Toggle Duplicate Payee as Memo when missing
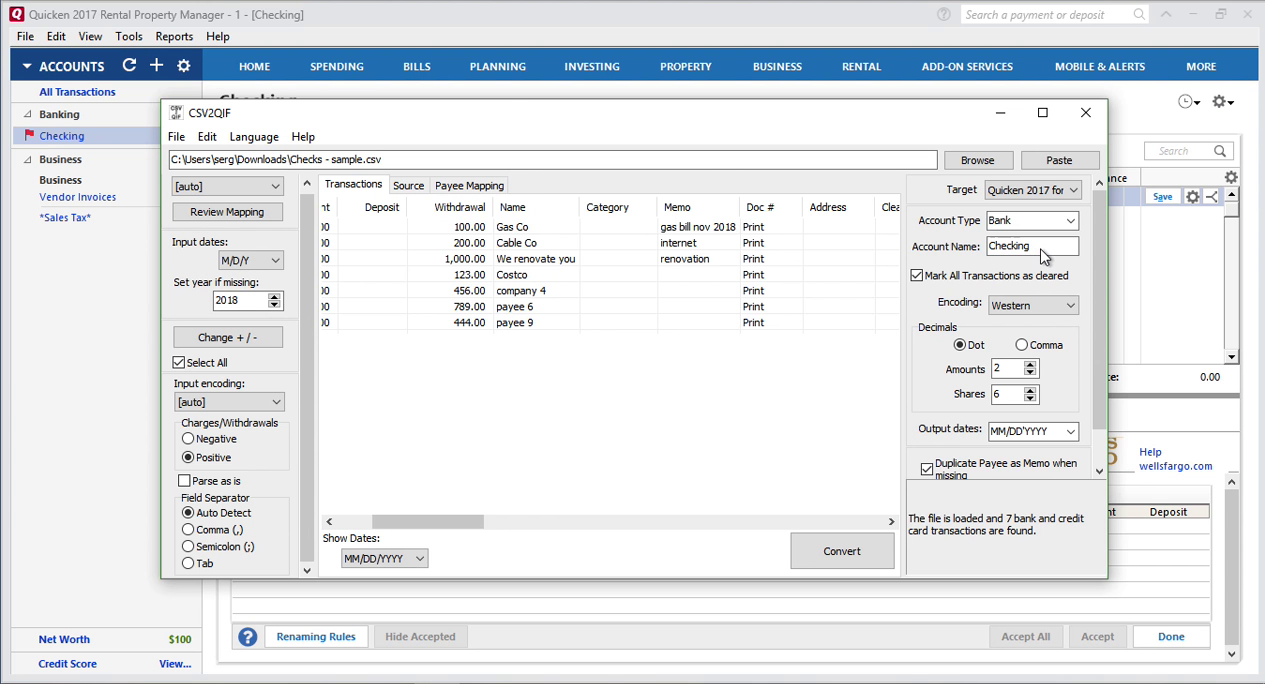1265x684 pixels. [927, 468]
